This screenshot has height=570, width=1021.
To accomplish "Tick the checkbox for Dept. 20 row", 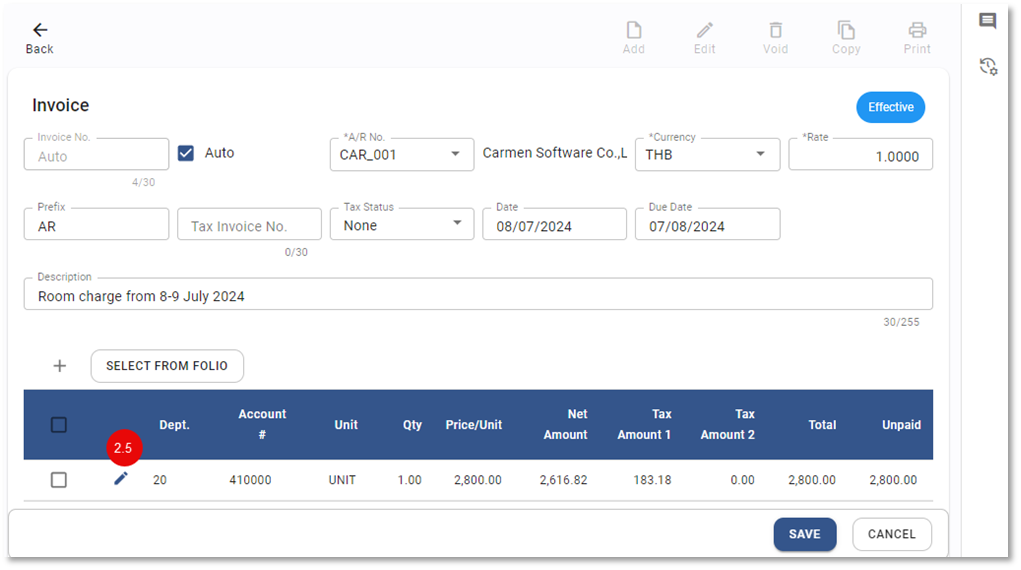I will 59,480.
